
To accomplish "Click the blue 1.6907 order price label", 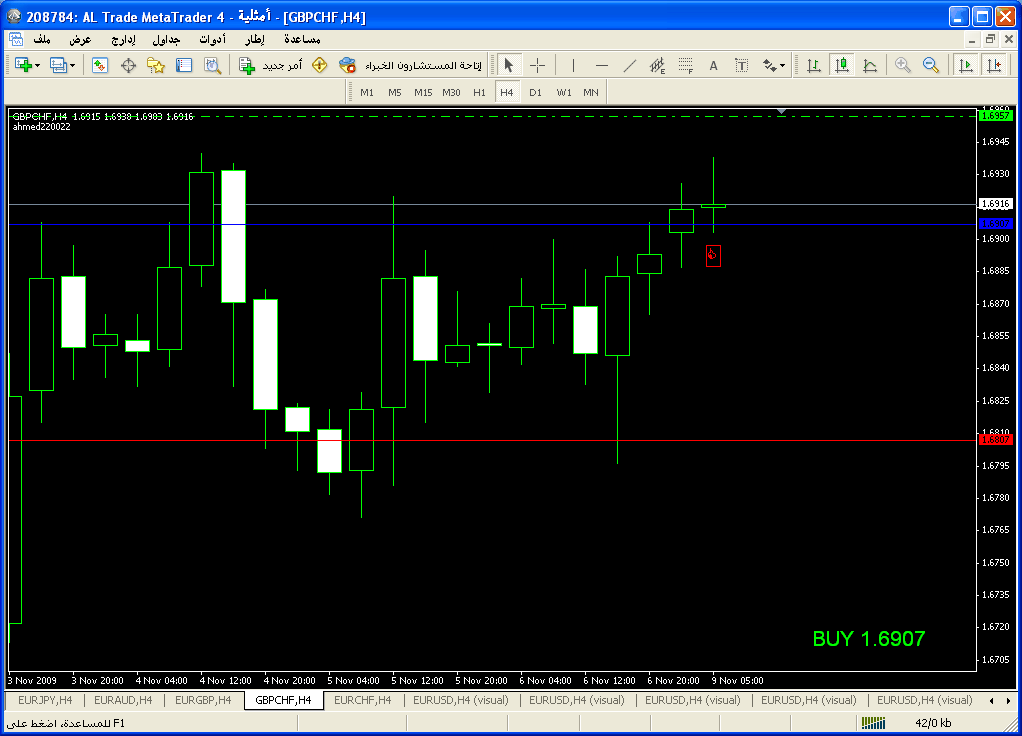I will tap(995, 224).
